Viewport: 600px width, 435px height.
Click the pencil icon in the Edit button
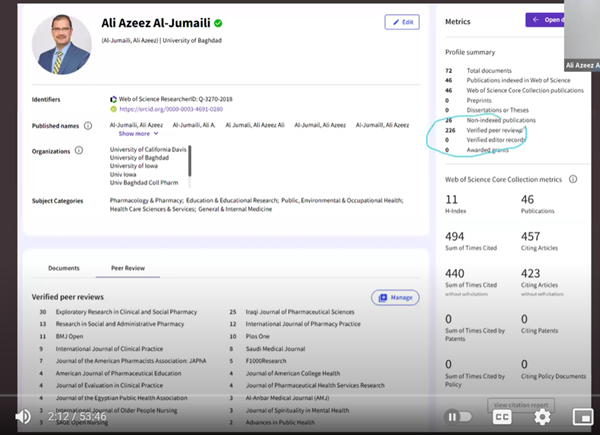396,22
